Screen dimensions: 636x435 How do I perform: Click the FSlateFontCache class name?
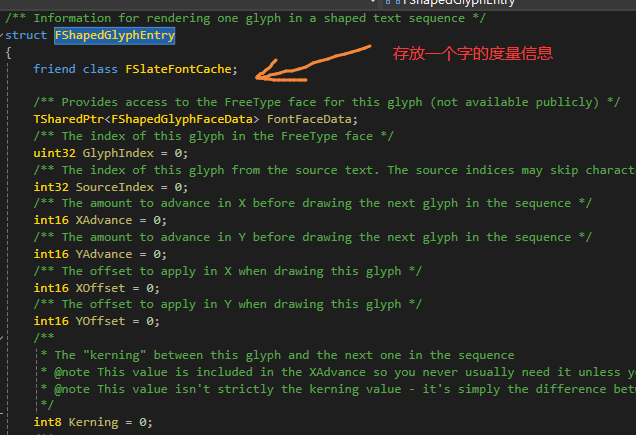click(178, 69)
